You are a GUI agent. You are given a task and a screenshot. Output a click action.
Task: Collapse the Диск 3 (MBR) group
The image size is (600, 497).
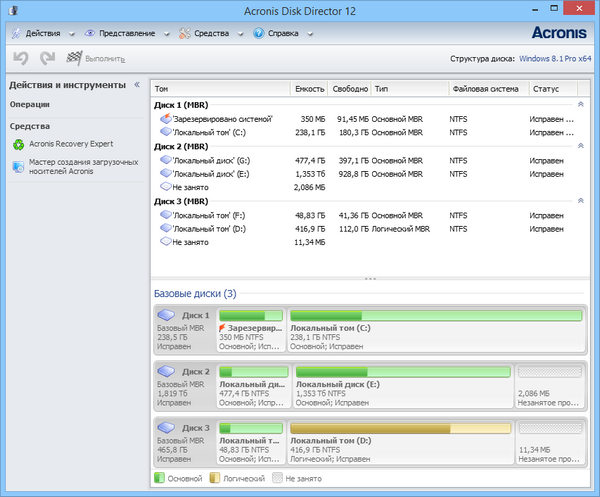pyautogui.click(x=580, y=201)
